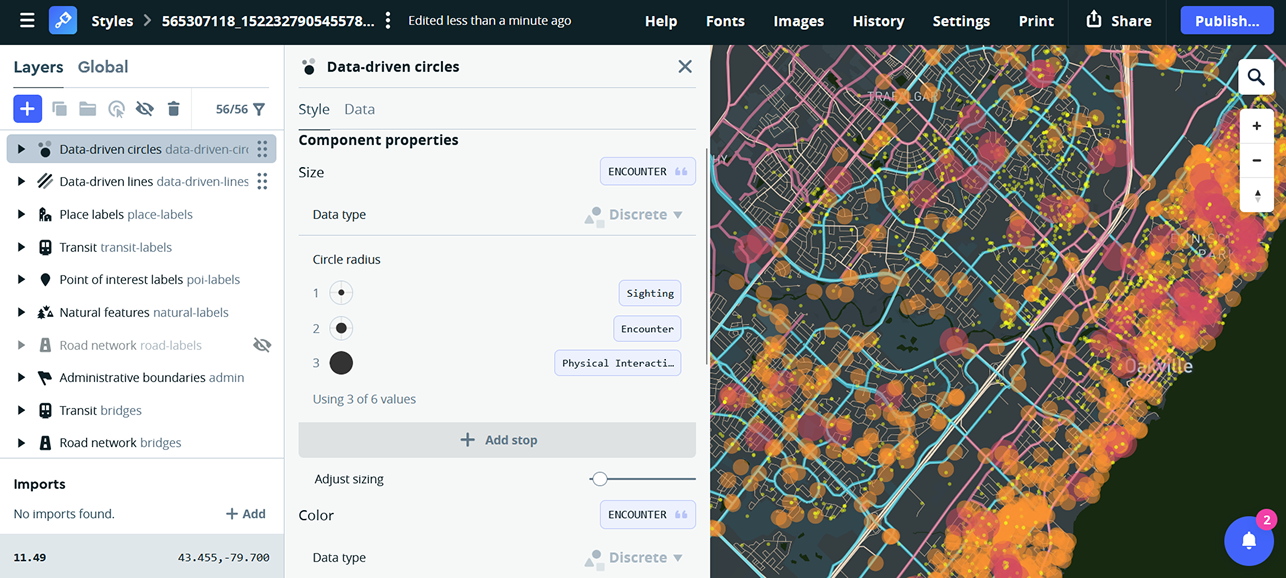Show the hidden Road network road-labels layer

pyautogui.click(x=262, y=345)
